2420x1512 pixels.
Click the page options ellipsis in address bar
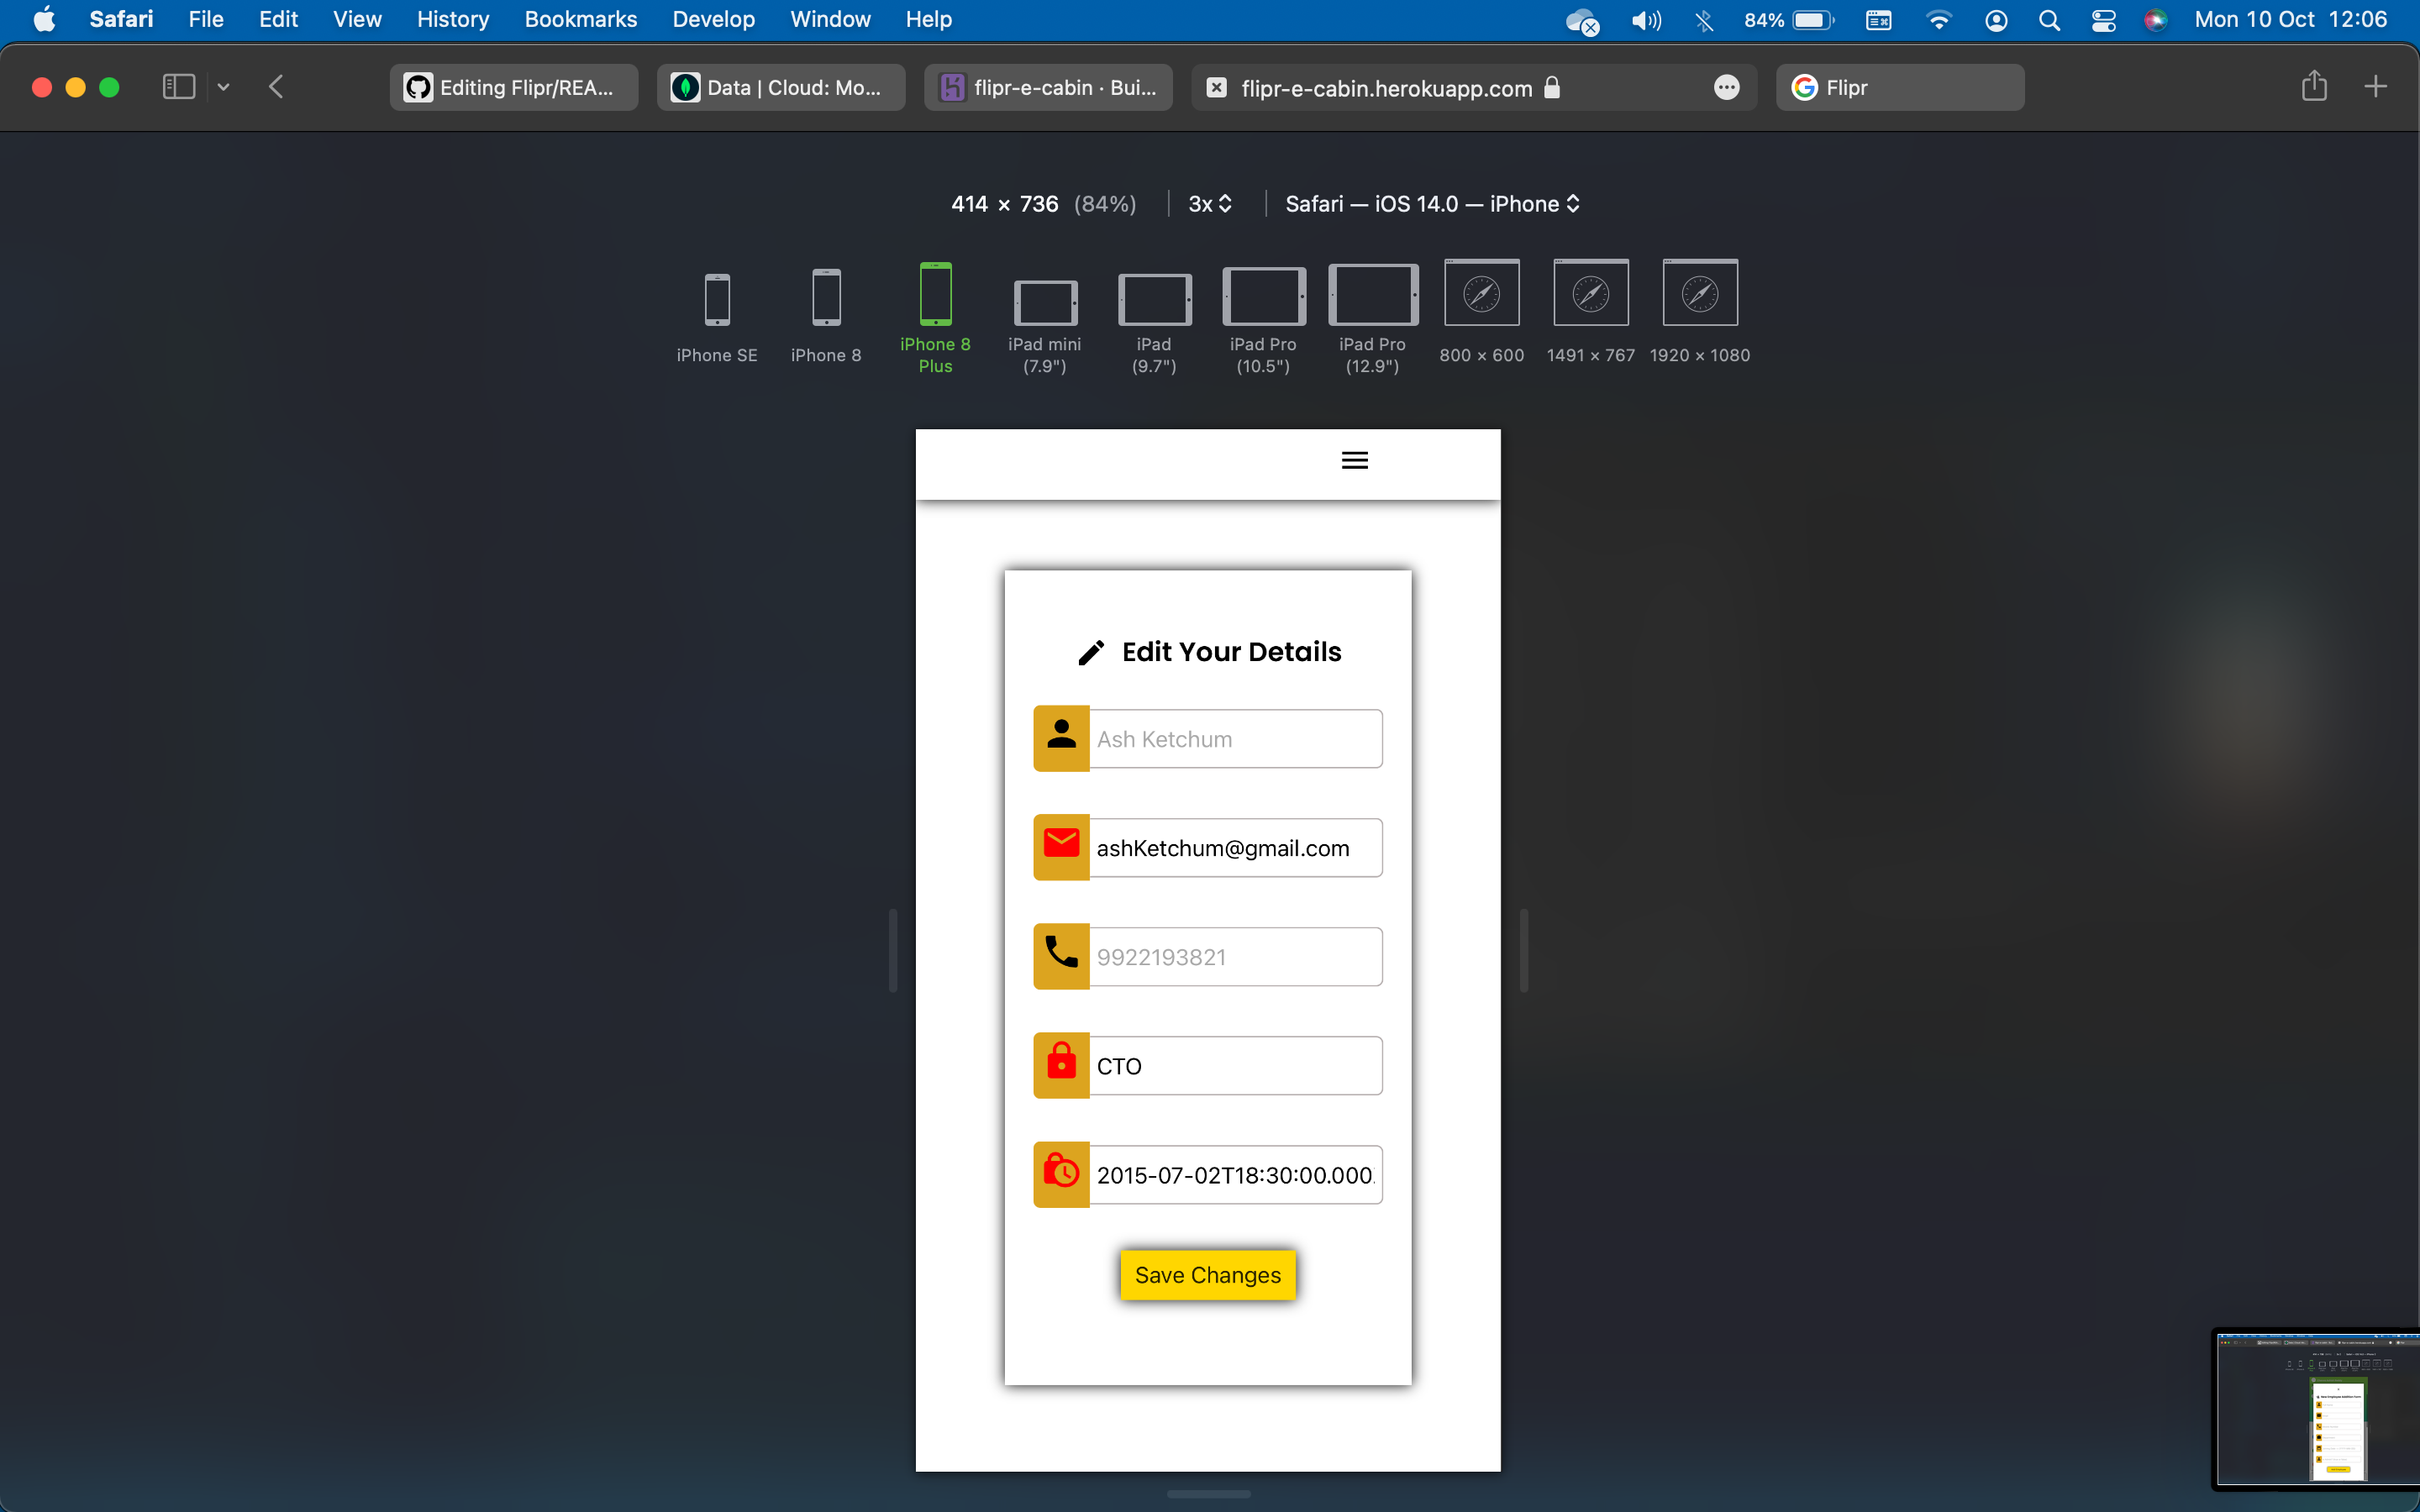click(1726, 88)
